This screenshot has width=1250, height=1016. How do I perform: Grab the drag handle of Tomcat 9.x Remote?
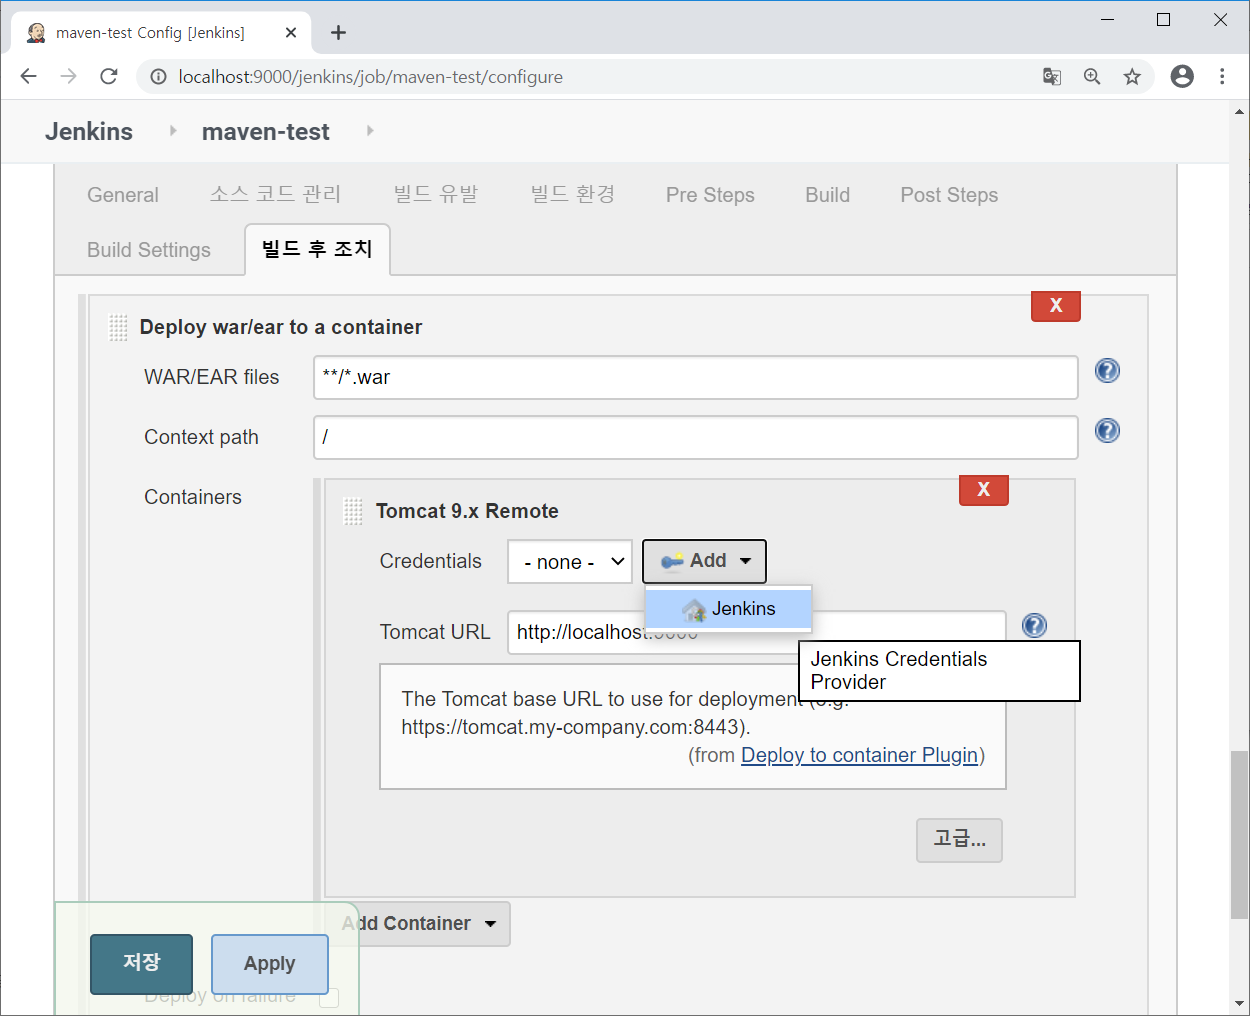click(353, 511)
